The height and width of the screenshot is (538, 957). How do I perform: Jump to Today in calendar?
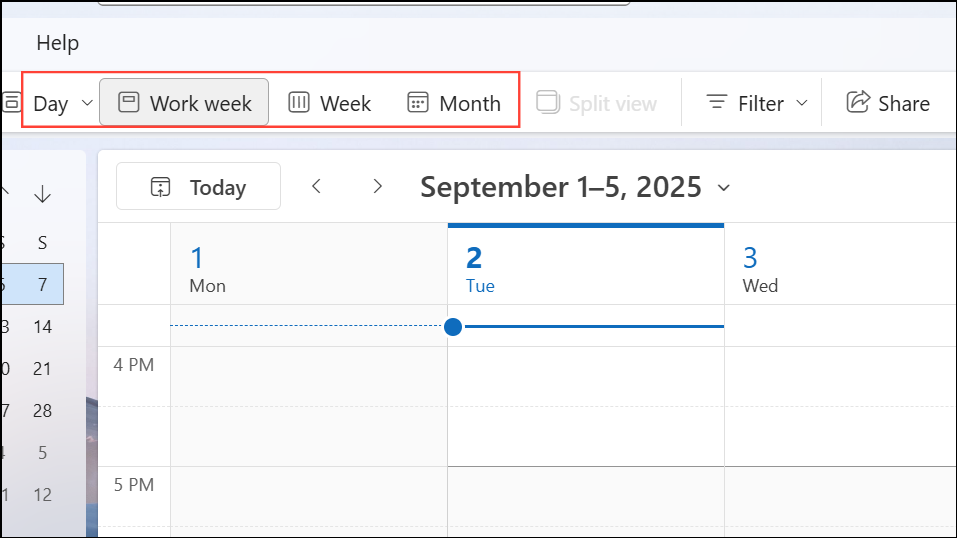coord(198,187)
